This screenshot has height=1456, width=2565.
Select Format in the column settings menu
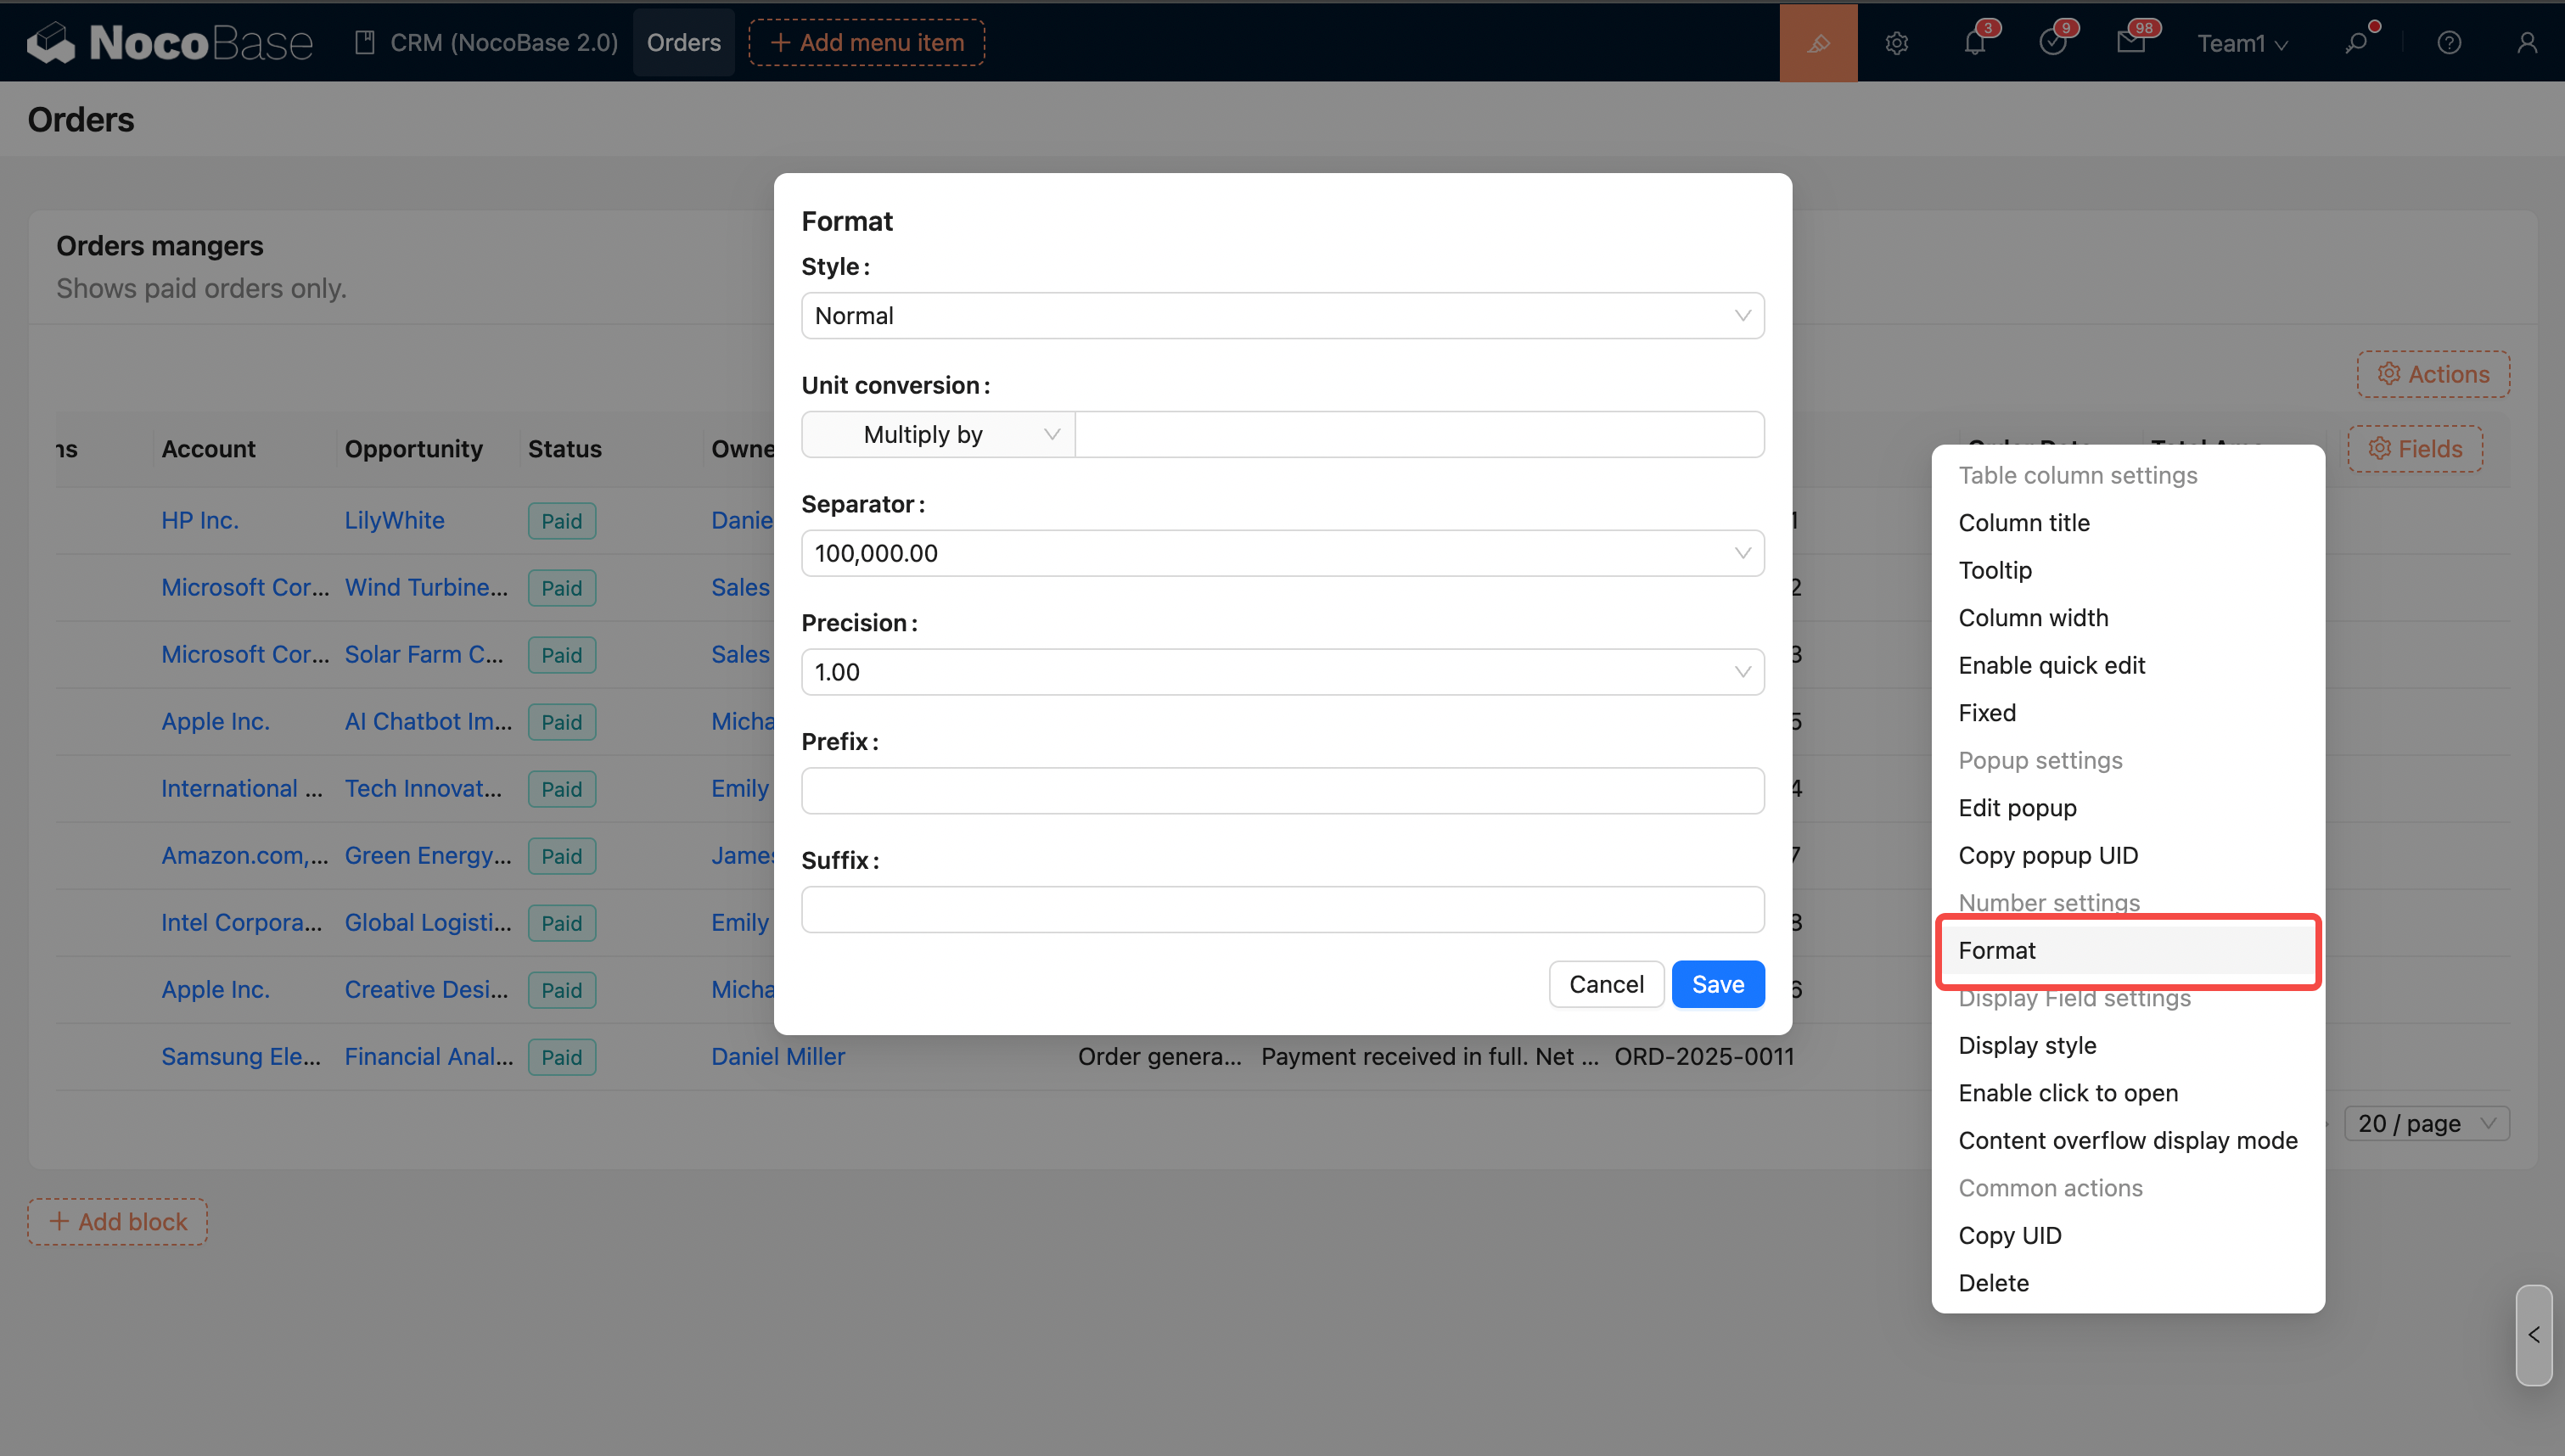click(x=1997, y=950)
